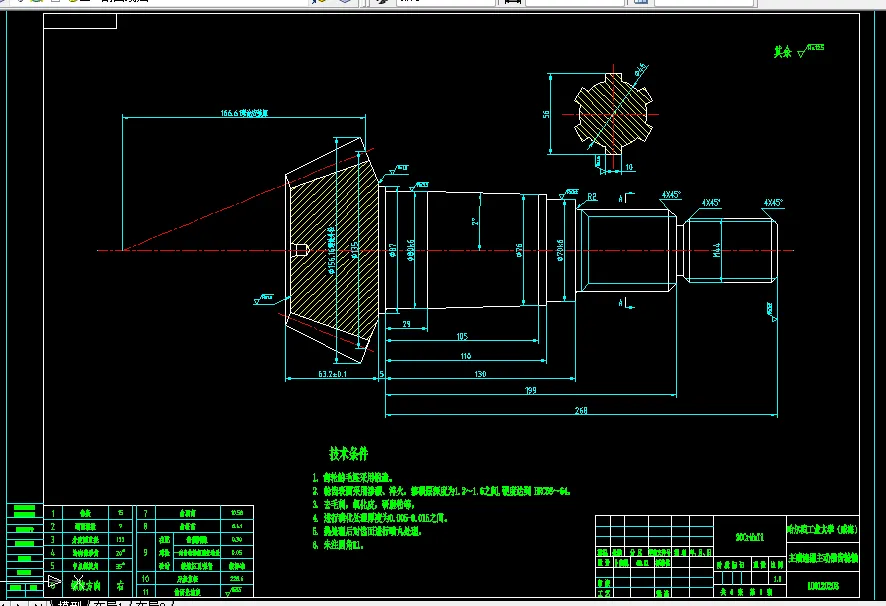
Task: Select the 63.2±0.1 dimension text
Action: (333, 374)
